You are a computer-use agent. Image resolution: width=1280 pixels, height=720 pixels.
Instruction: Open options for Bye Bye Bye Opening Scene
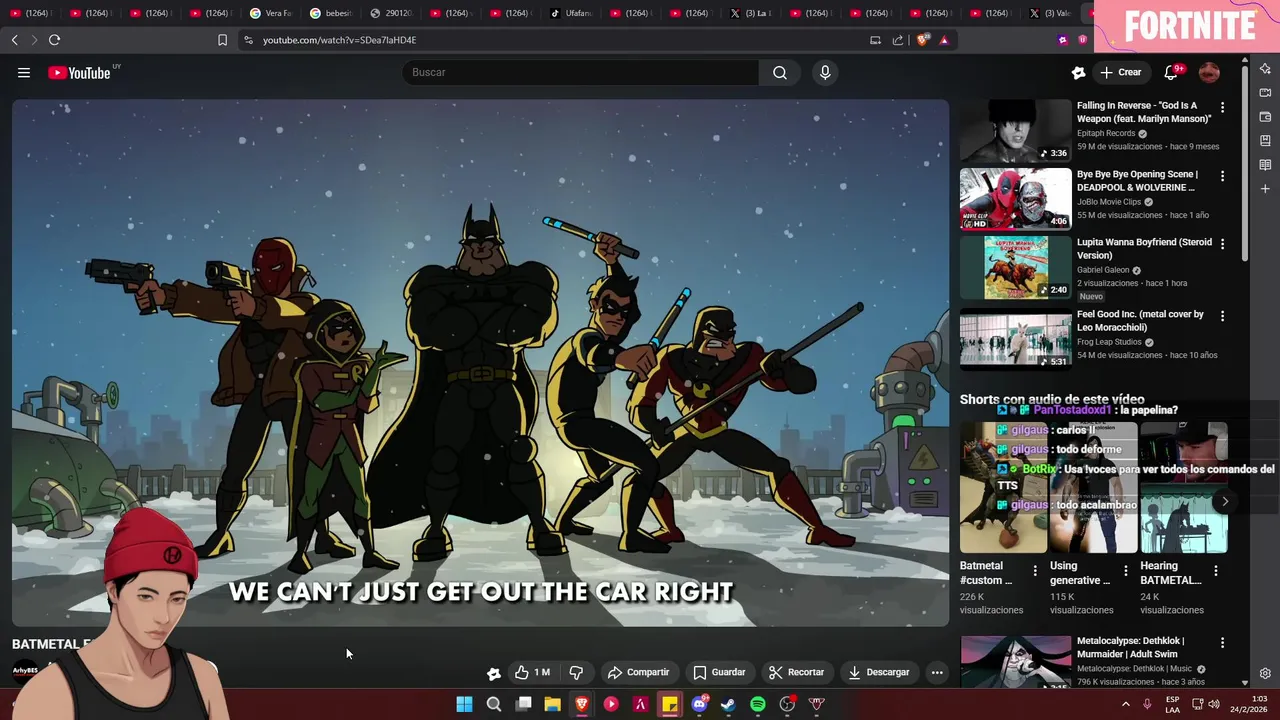pyautogui.click(x=1222, y=175)
